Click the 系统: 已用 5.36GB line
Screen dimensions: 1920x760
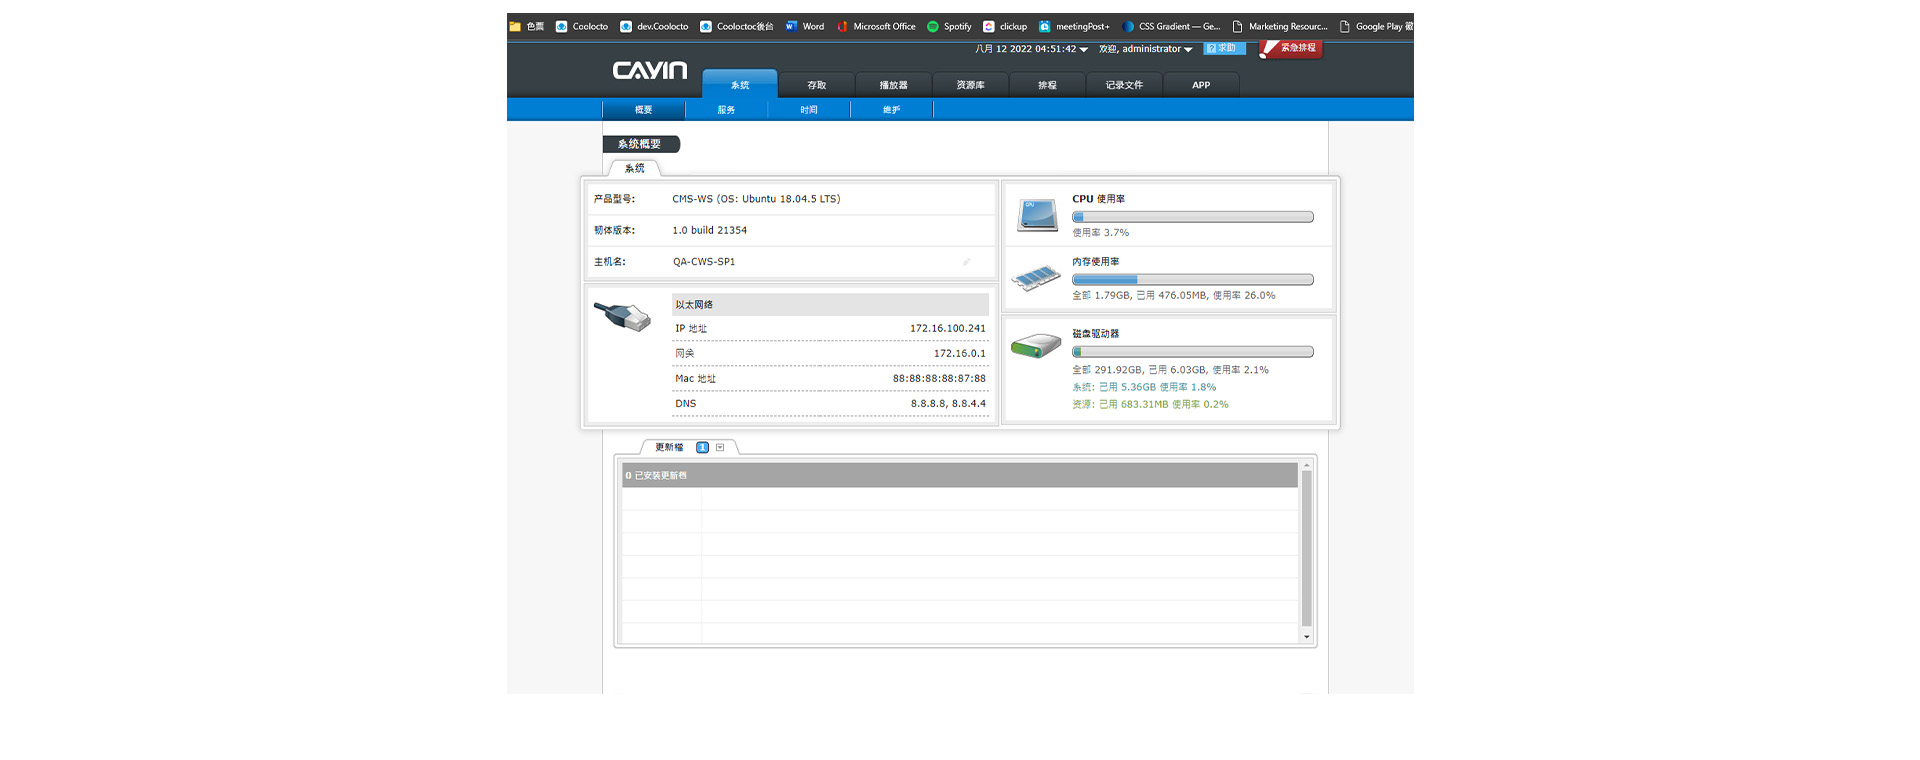click(1144, 387)
